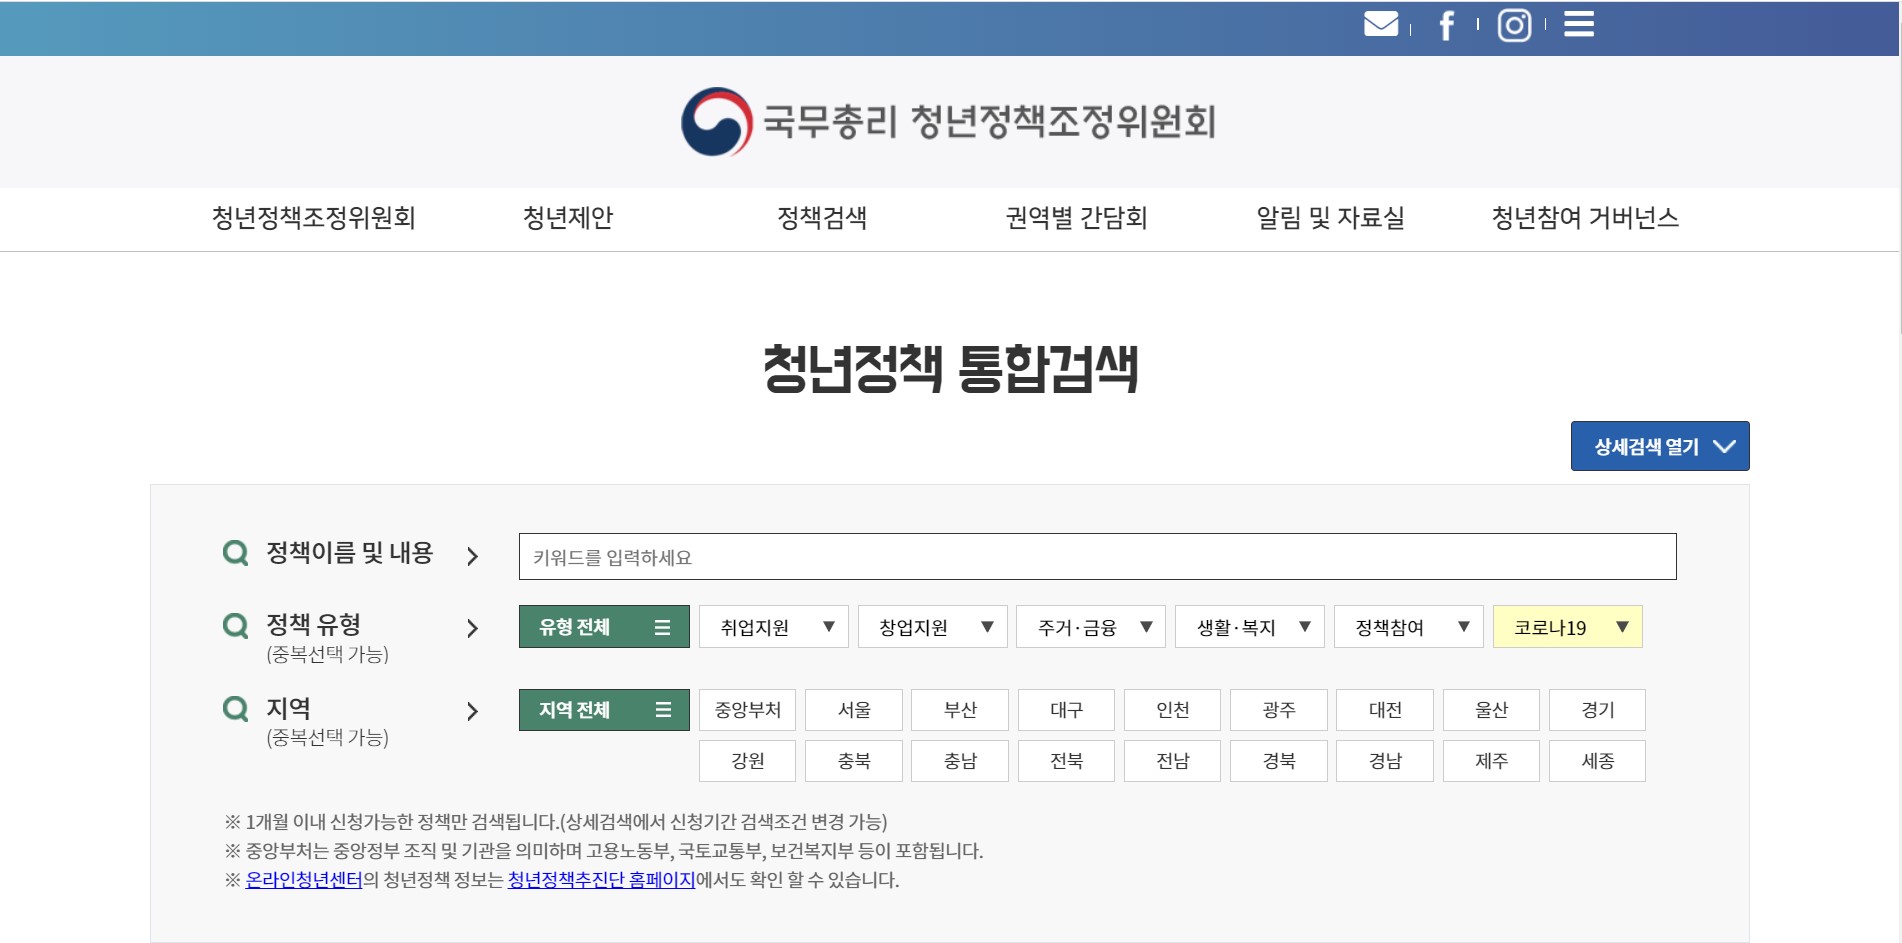Viewport: 1902px width, 943px height.
Task: Expand 창업지원 dropdown
Action: [x=933, y=627]
